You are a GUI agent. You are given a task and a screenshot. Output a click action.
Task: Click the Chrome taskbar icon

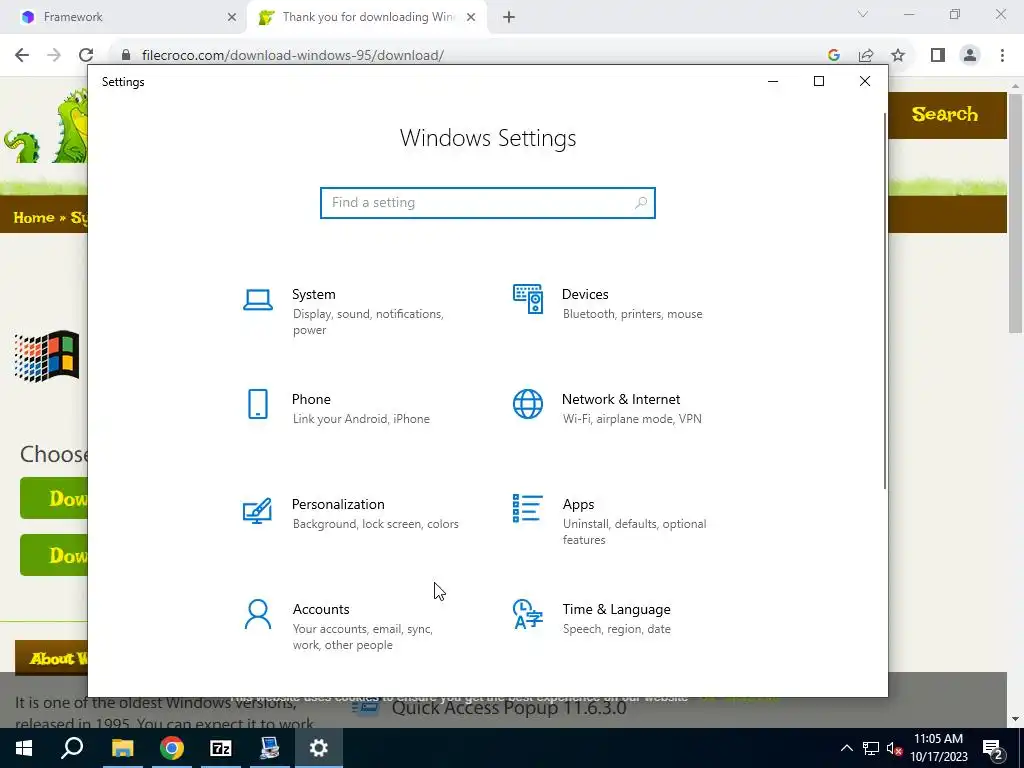tap(171, 748)
